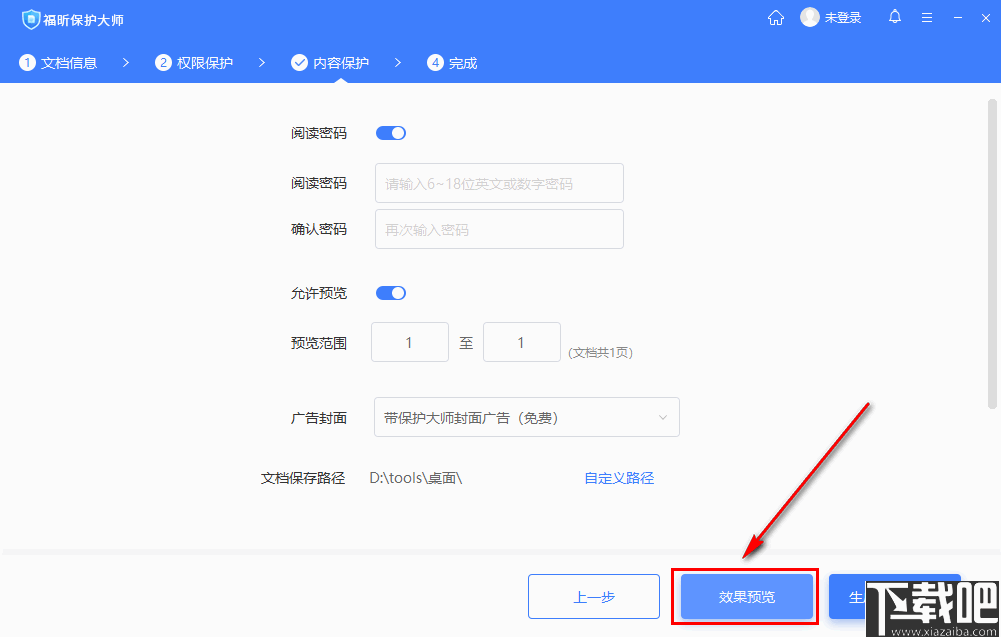Open the hamburger menu icon

pyautogui.click(x=926, y=17)
